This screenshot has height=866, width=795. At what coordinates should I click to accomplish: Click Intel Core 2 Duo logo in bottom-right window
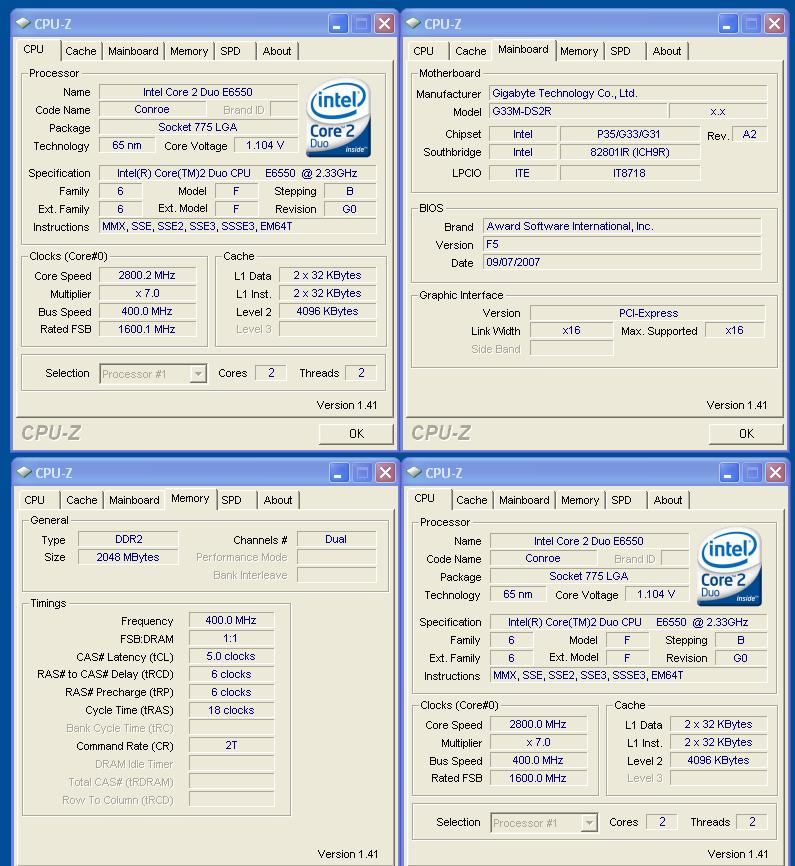coord(729,567)
